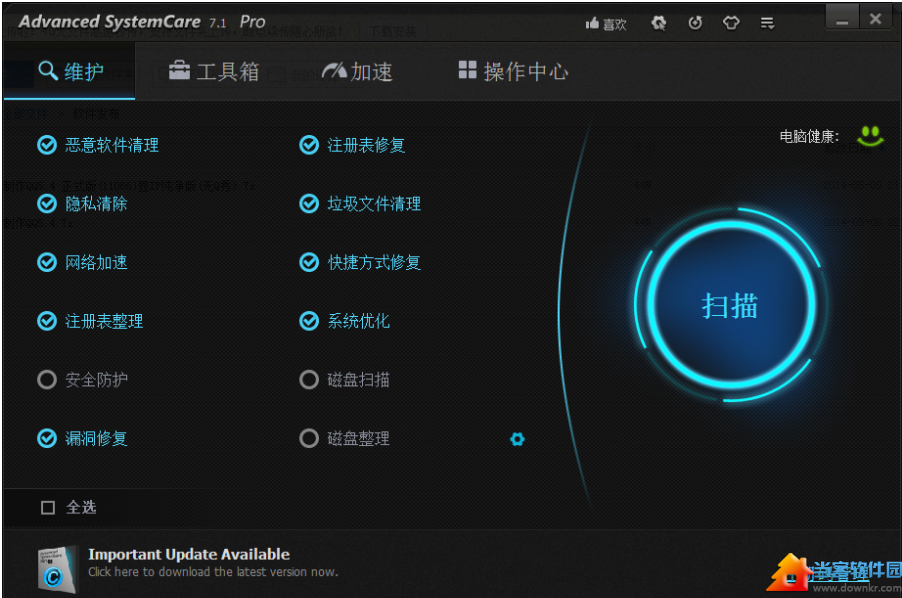Open the skin (shirt) icon
The width and height of the screenshot is (902, 598).
pyautogui.click(x=731, y=23)
